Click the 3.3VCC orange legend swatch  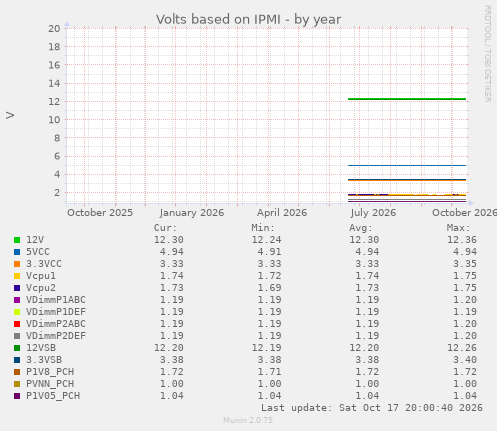17,264
